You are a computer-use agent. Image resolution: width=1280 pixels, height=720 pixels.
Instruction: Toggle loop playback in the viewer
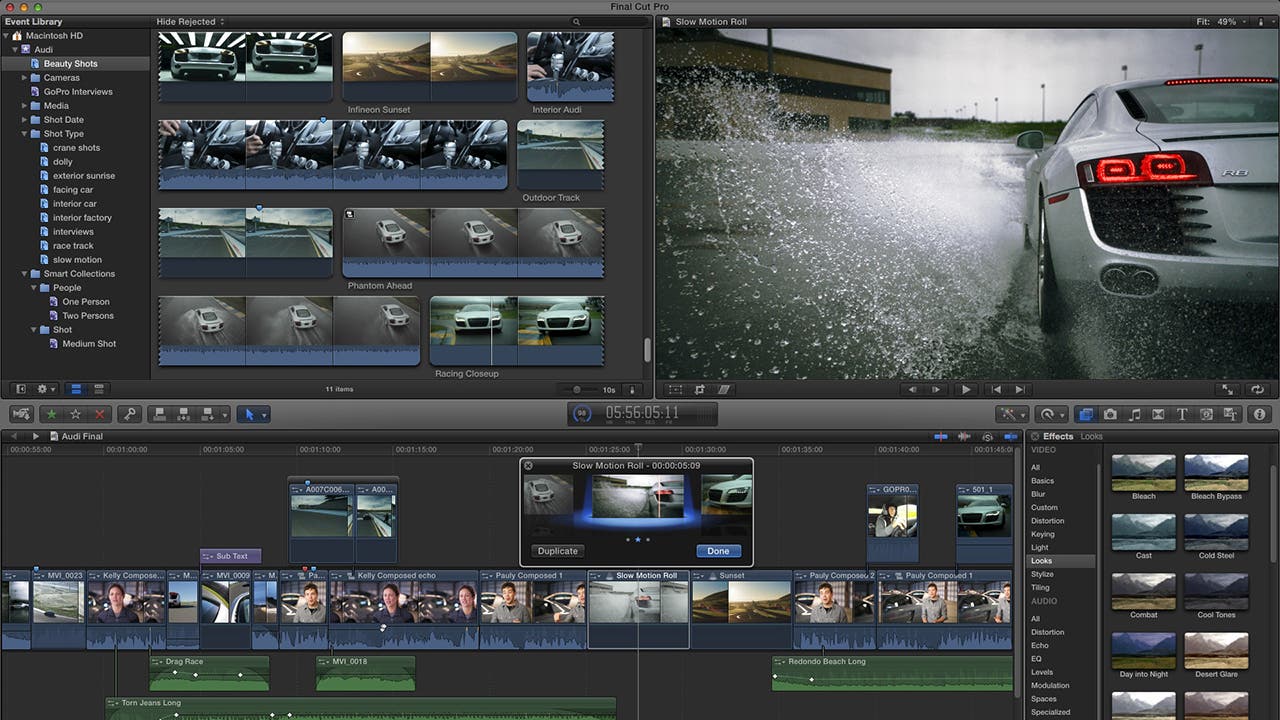(1257, 390)
